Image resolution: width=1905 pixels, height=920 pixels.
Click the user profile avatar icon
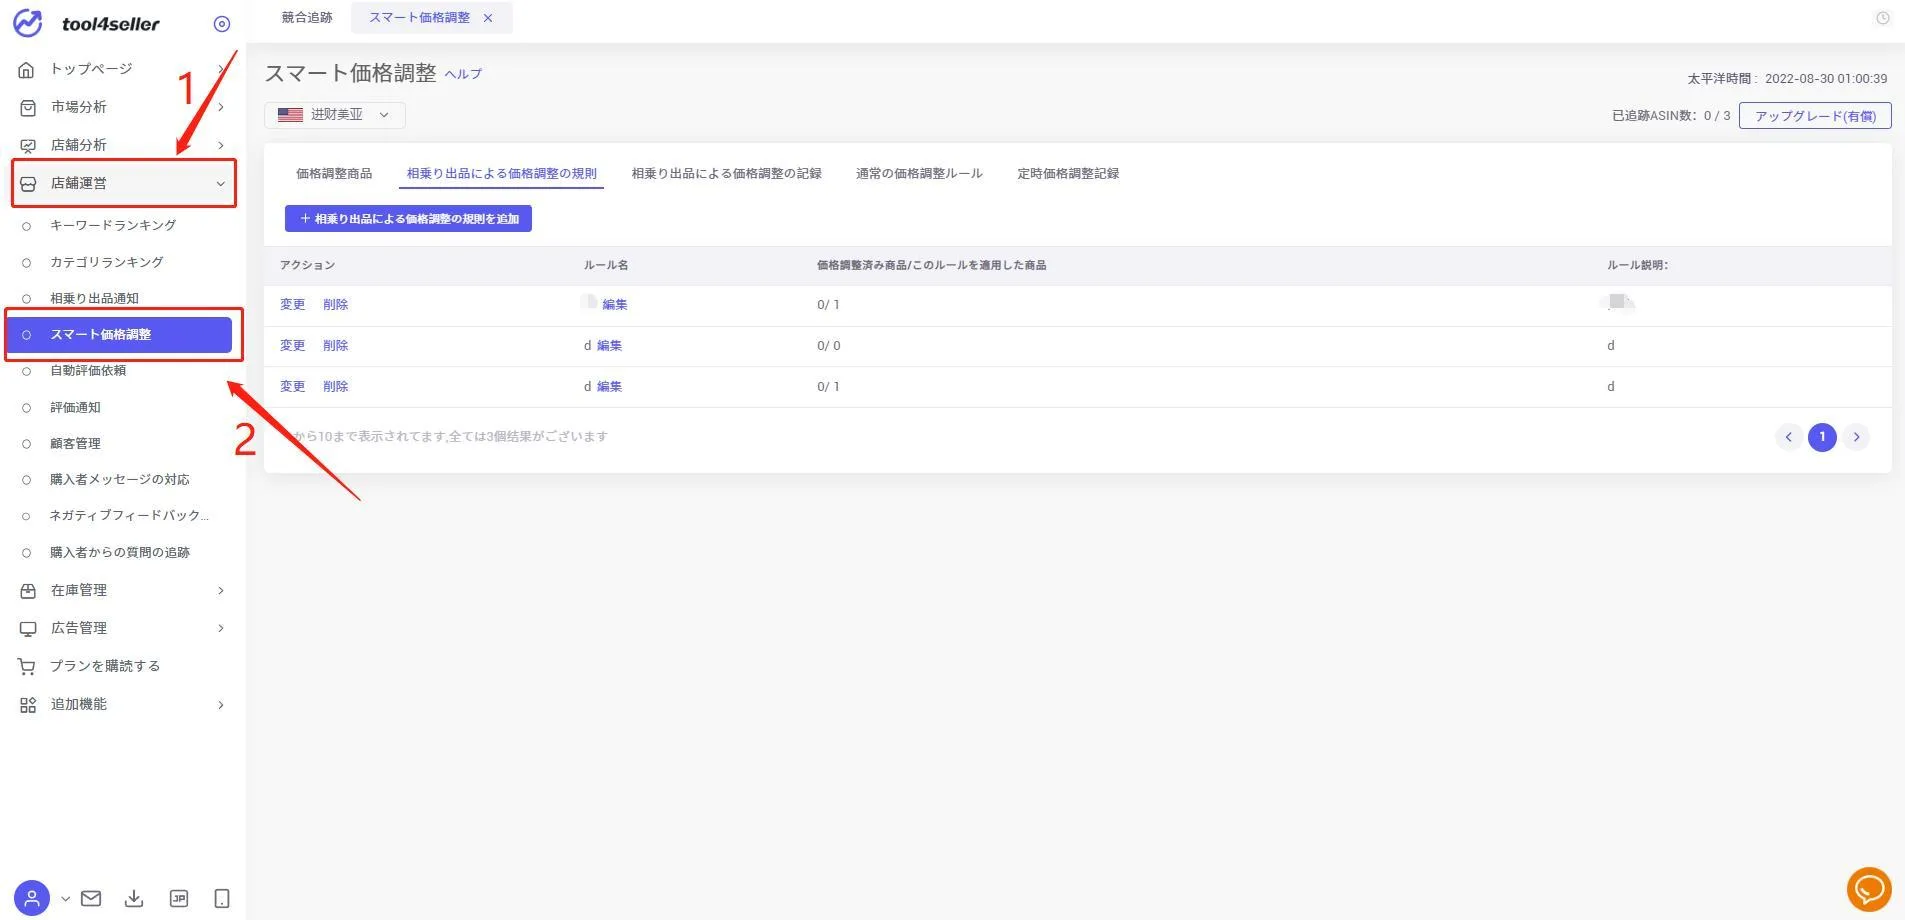click(x=32, y=898)
